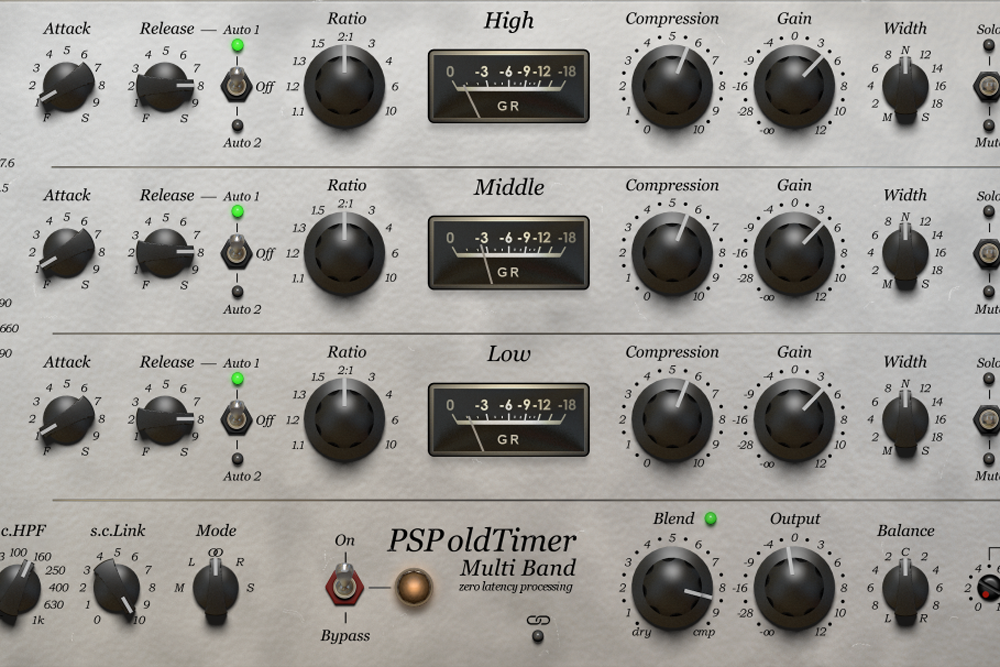Click the LED below the link icon
This screenshot has width=1000, height=667.
[x=538, y=635]
